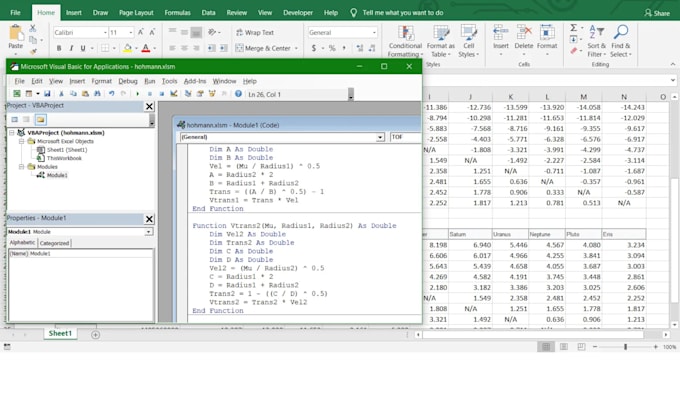The height and width of the screenshot is (409, 680).
Task: Open the Formulas ribbon tab
Action: pos(177,13)
